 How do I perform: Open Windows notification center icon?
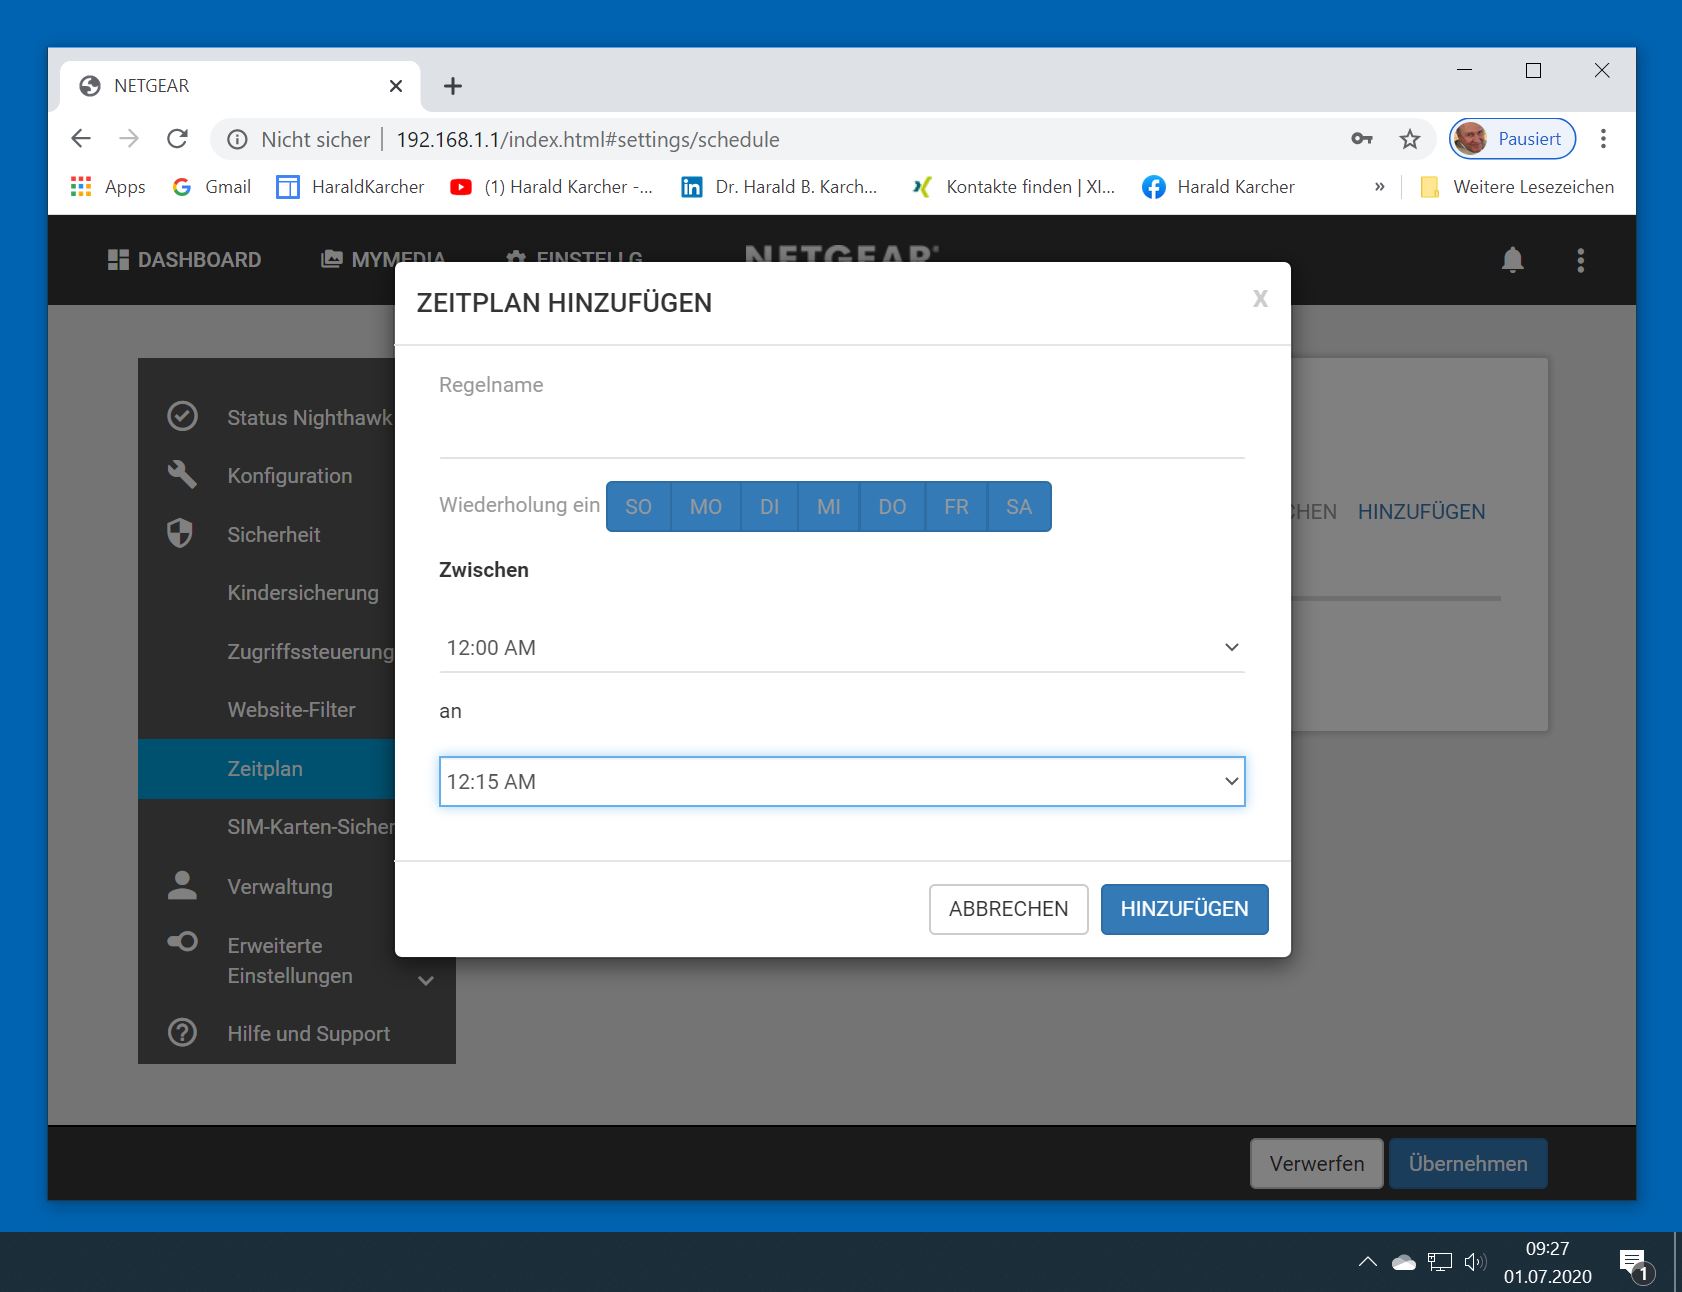pyautogui.click(x=1633, y=1263)
